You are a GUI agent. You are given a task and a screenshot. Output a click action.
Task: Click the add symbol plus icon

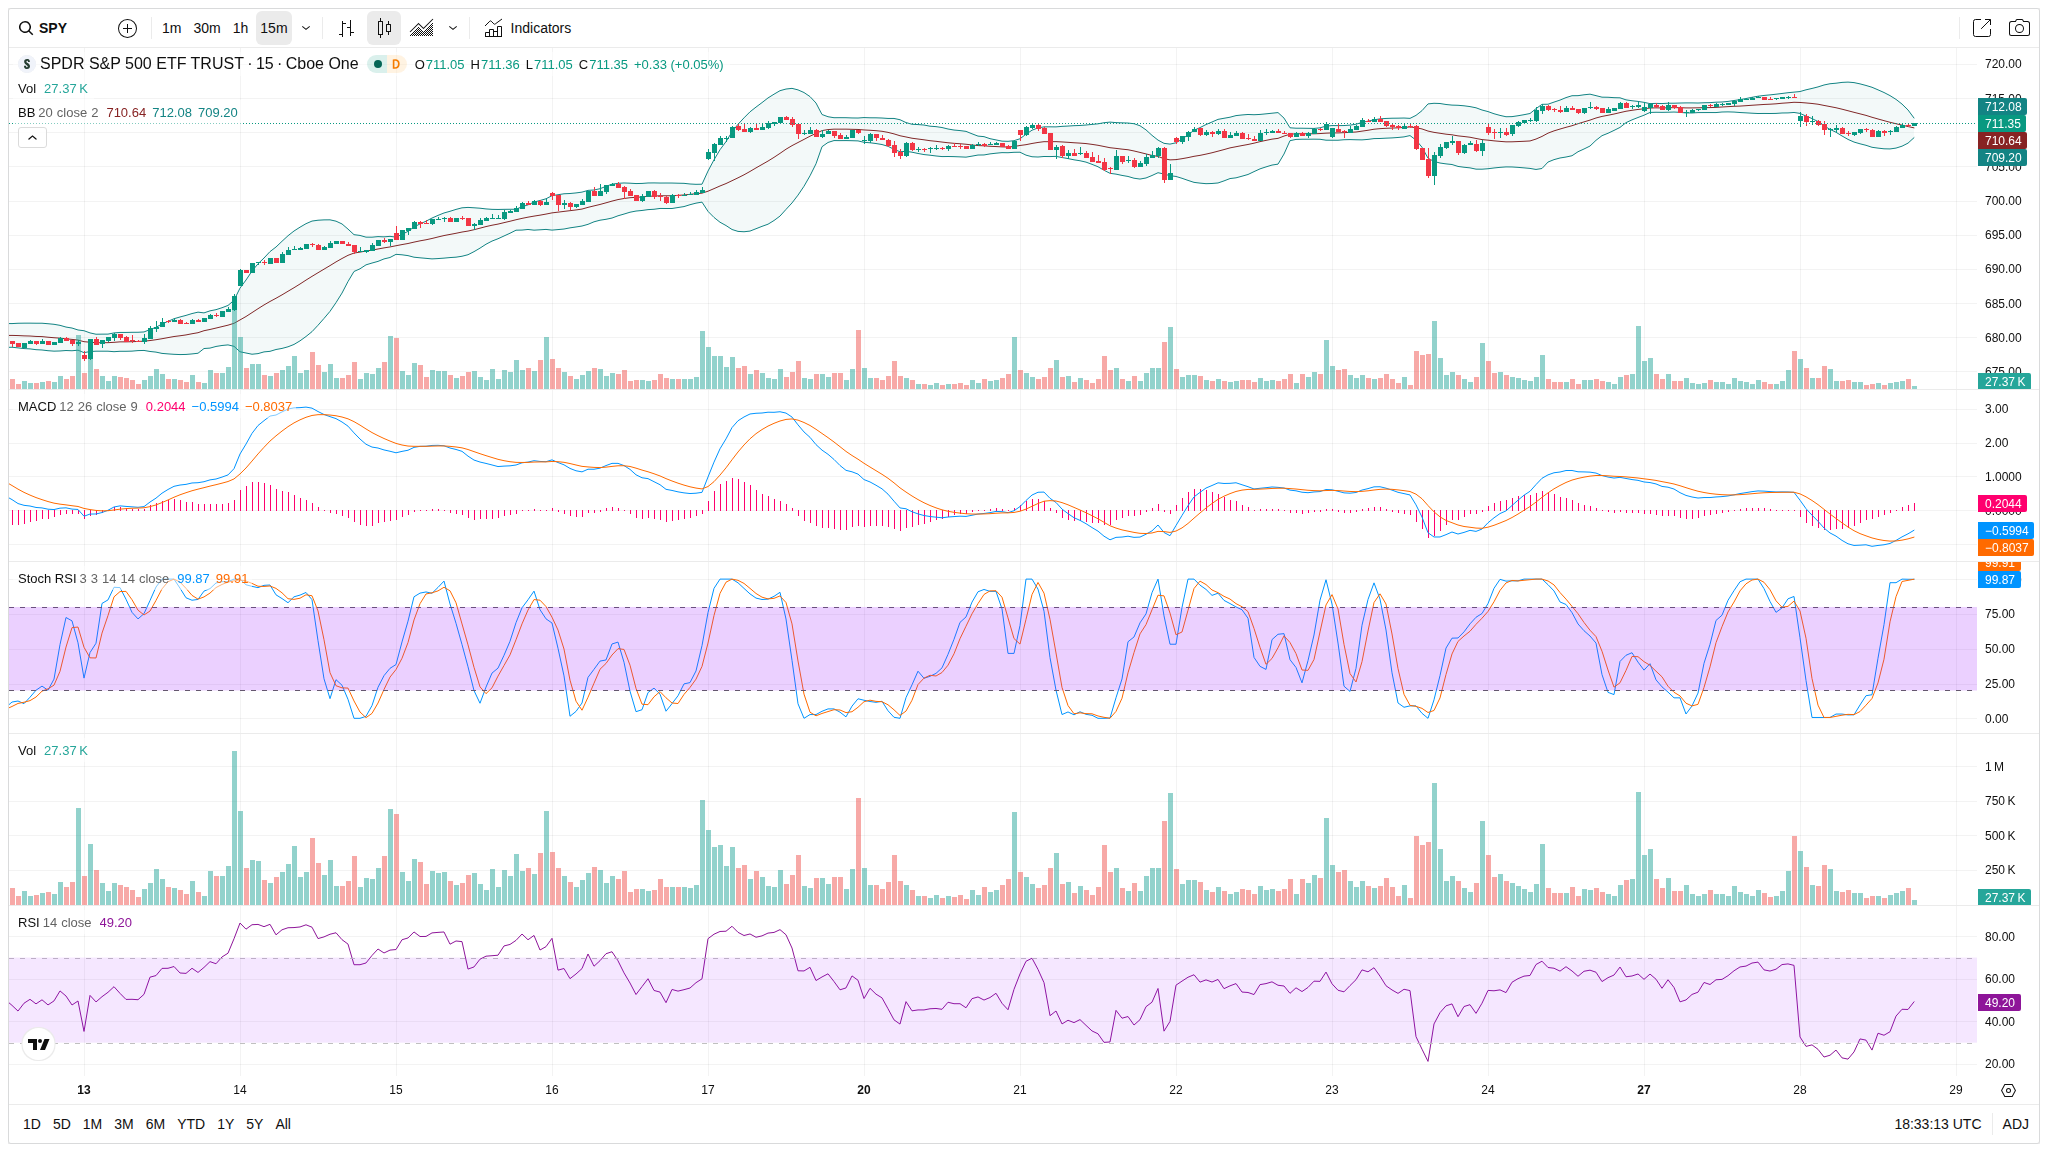click(127, 28)
